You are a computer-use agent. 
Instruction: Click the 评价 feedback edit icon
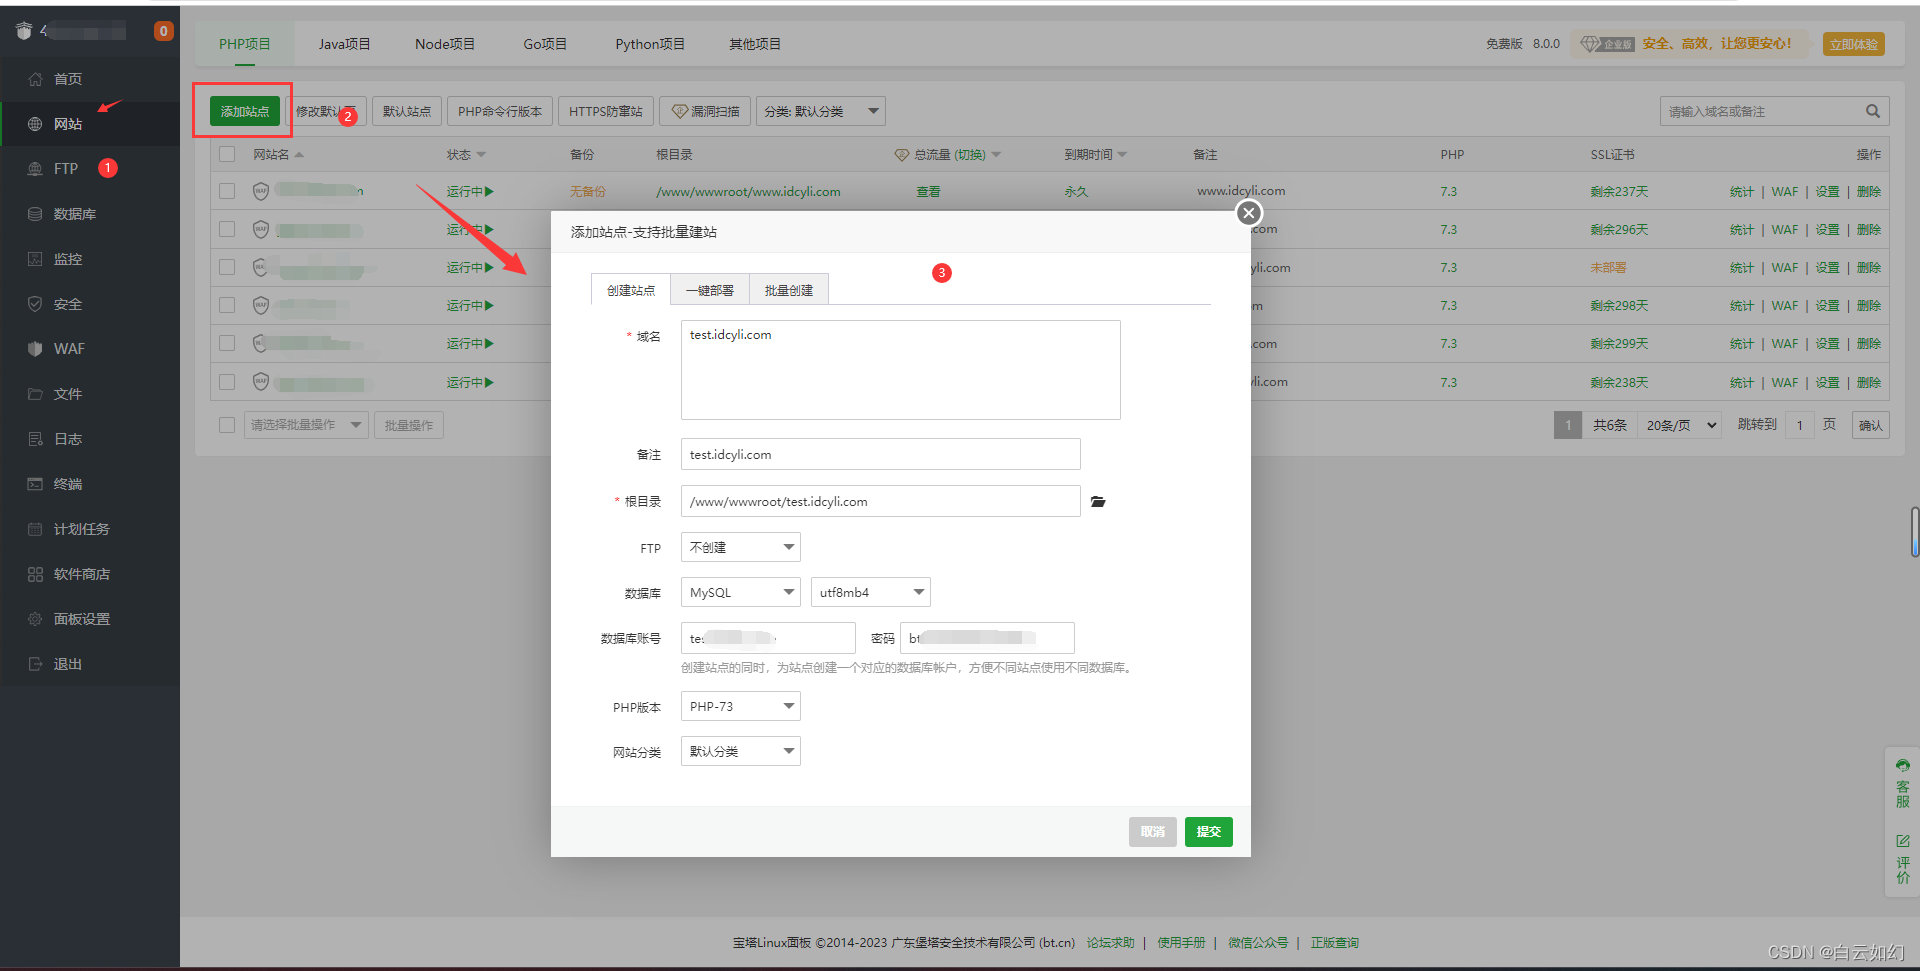(1903, 841)
